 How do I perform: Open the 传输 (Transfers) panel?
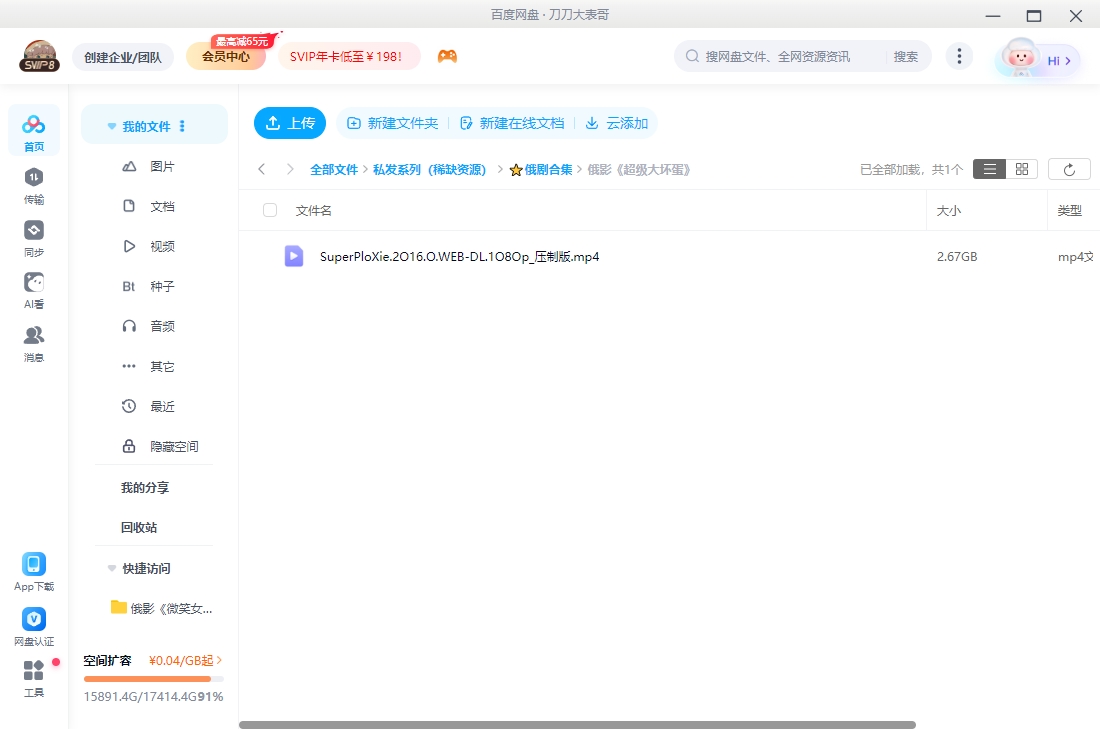click(x=33, y=186)
